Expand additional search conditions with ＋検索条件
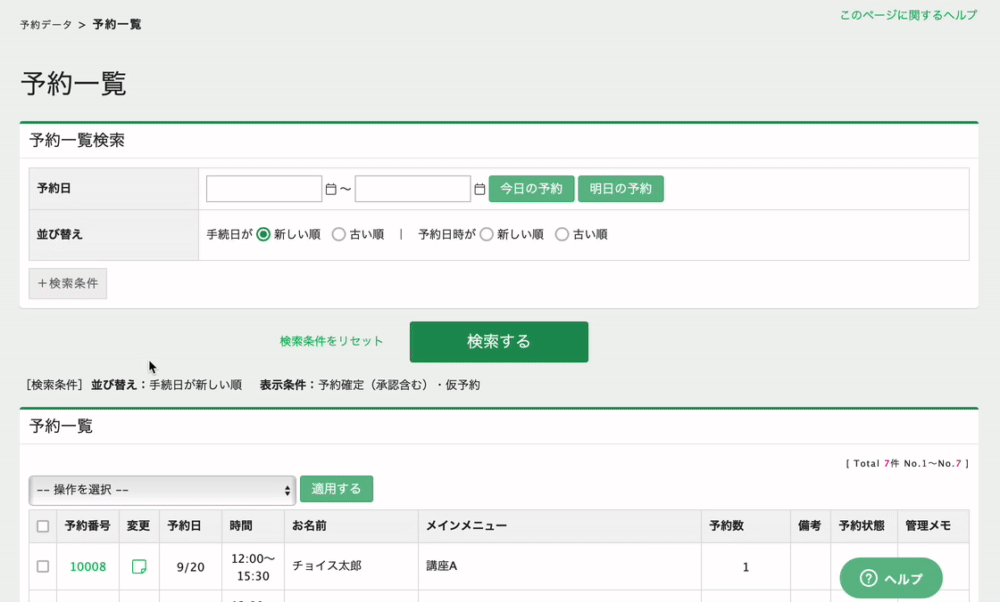 [67, 283]
